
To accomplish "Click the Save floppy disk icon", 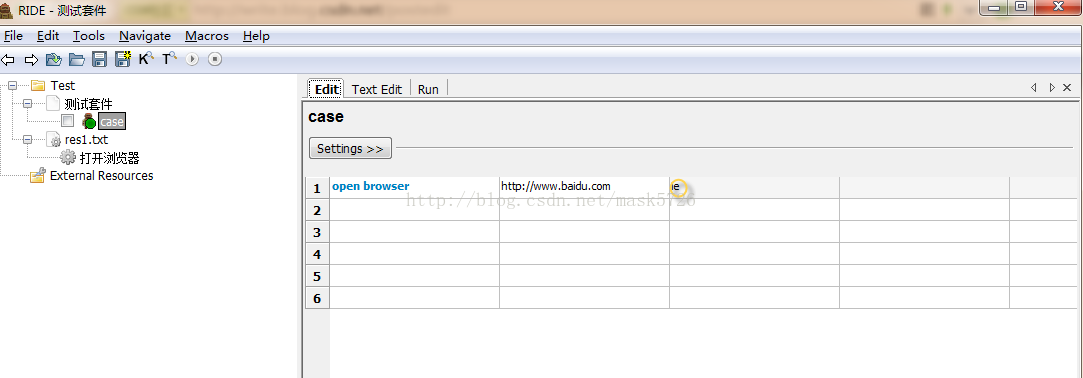I will point(99,59).
